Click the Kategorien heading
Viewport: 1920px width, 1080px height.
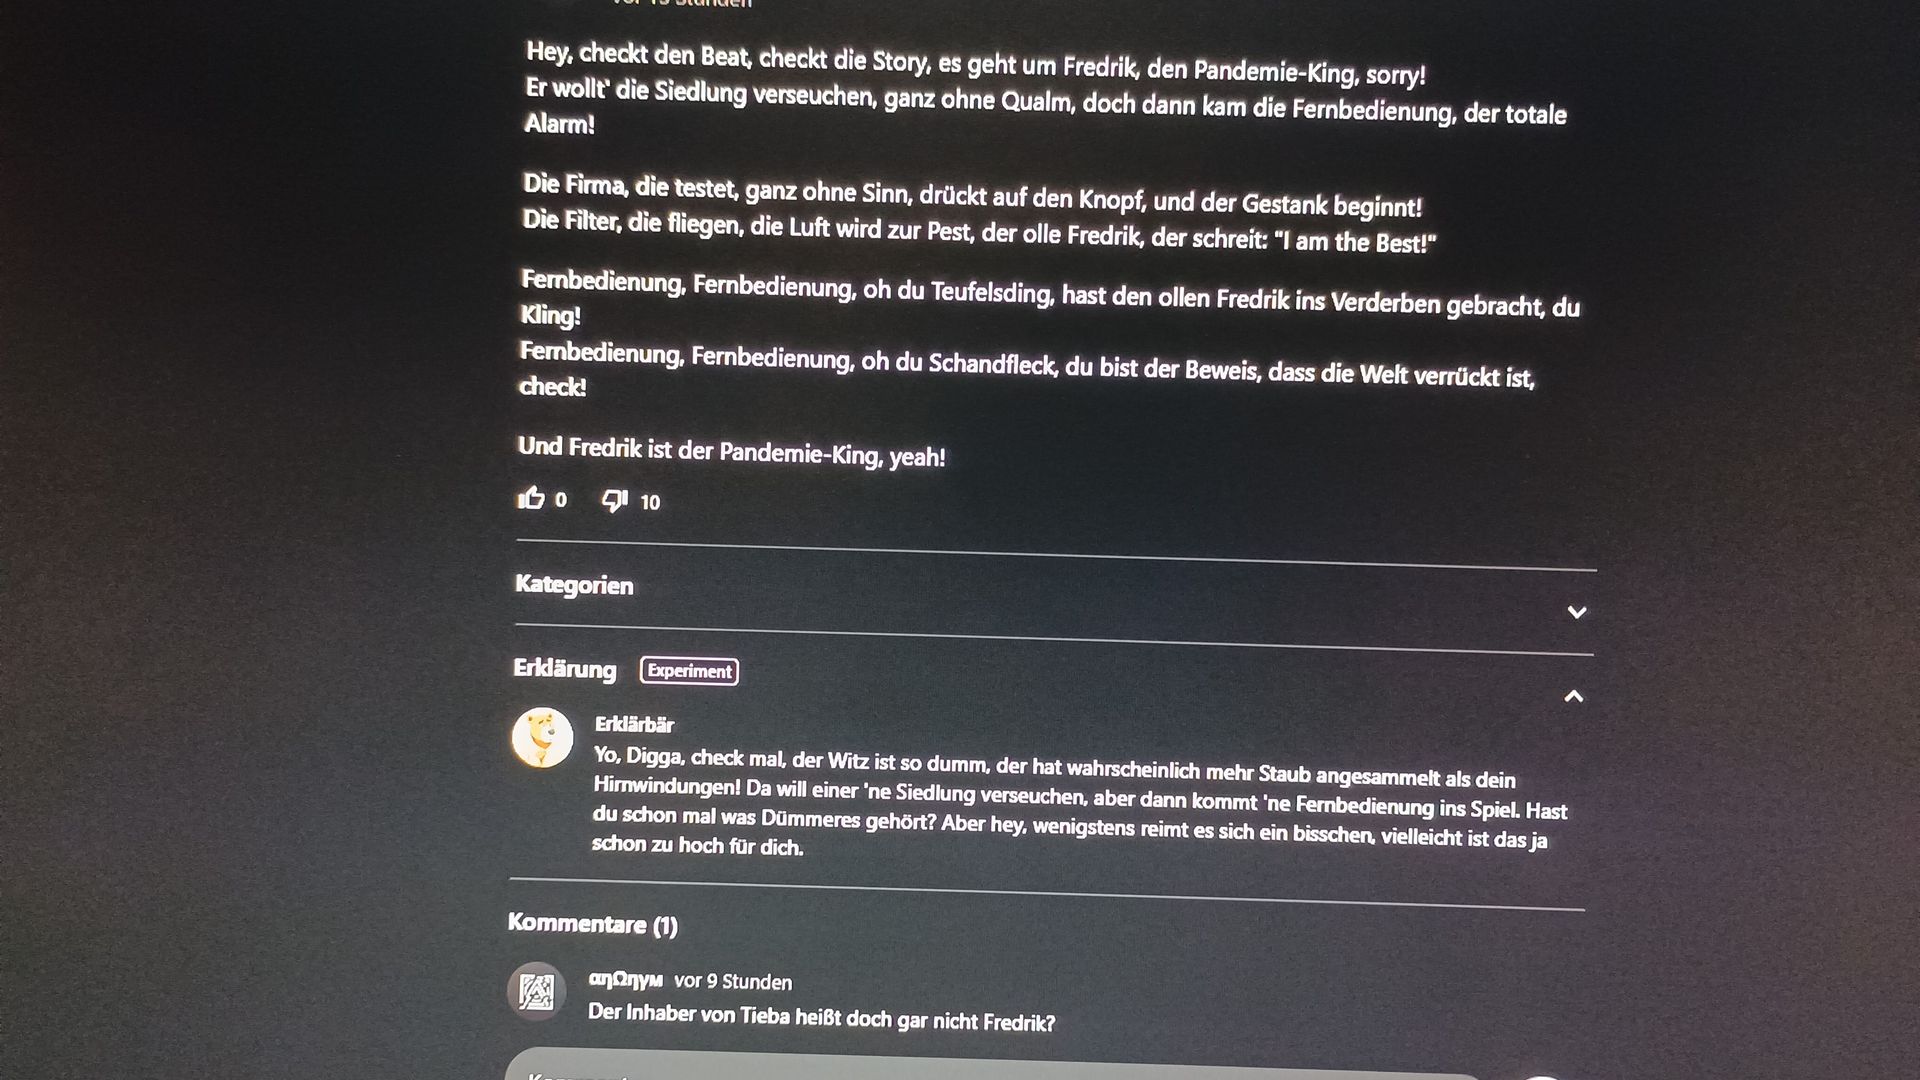coord(574,585)
